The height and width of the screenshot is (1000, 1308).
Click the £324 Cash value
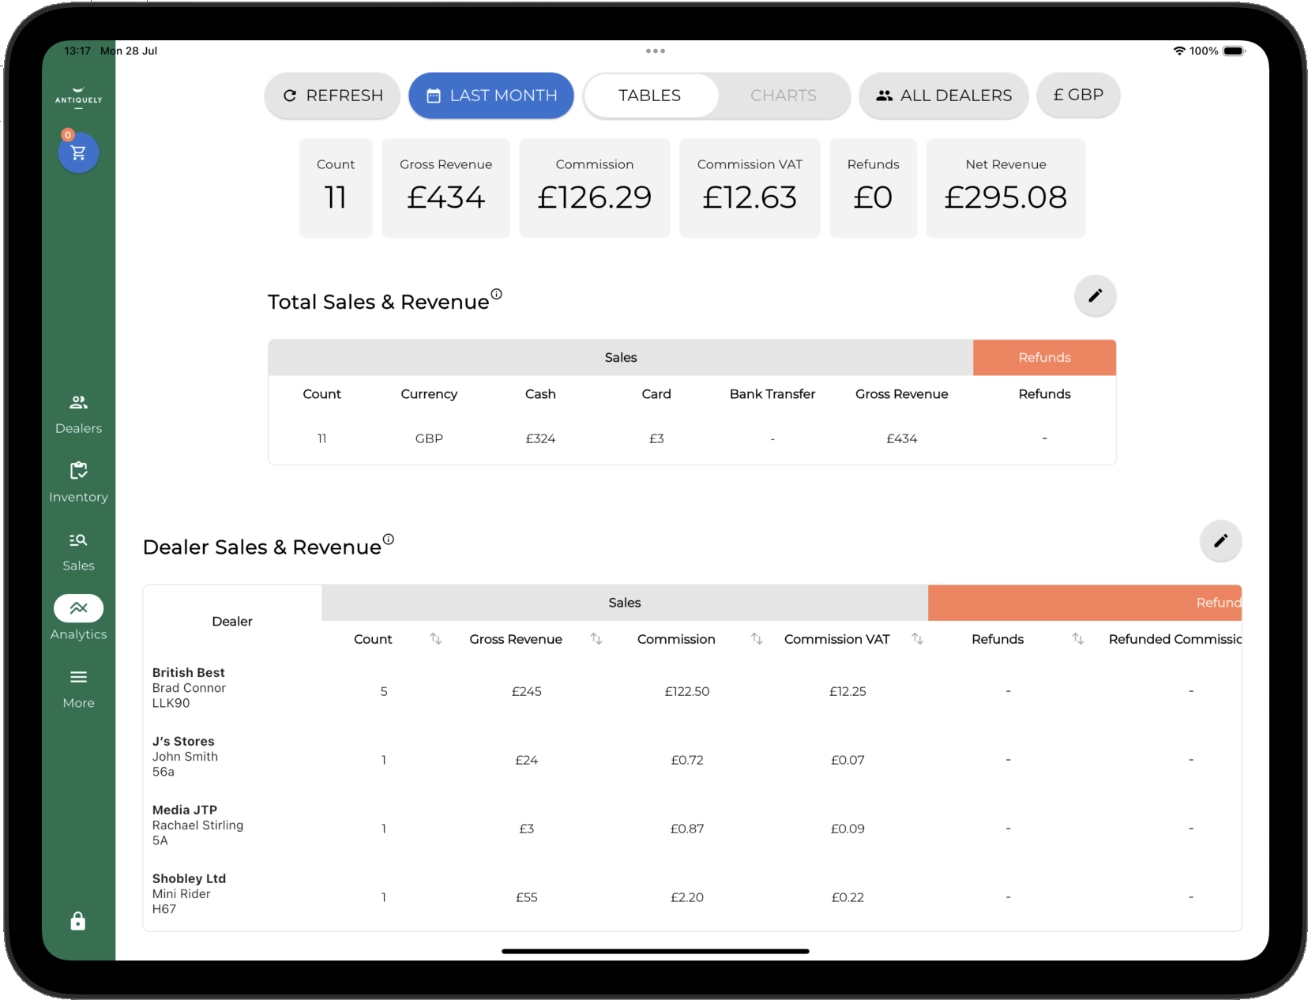point(541,439)
